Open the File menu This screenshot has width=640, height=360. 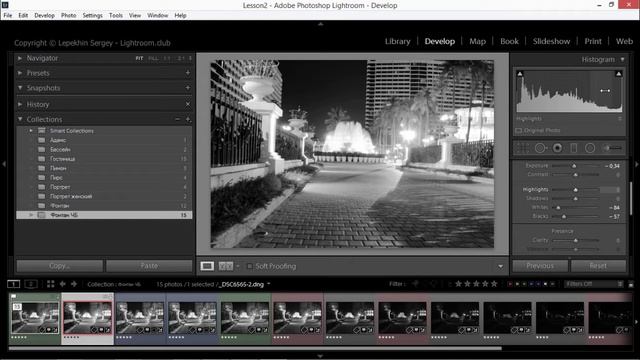8,16
